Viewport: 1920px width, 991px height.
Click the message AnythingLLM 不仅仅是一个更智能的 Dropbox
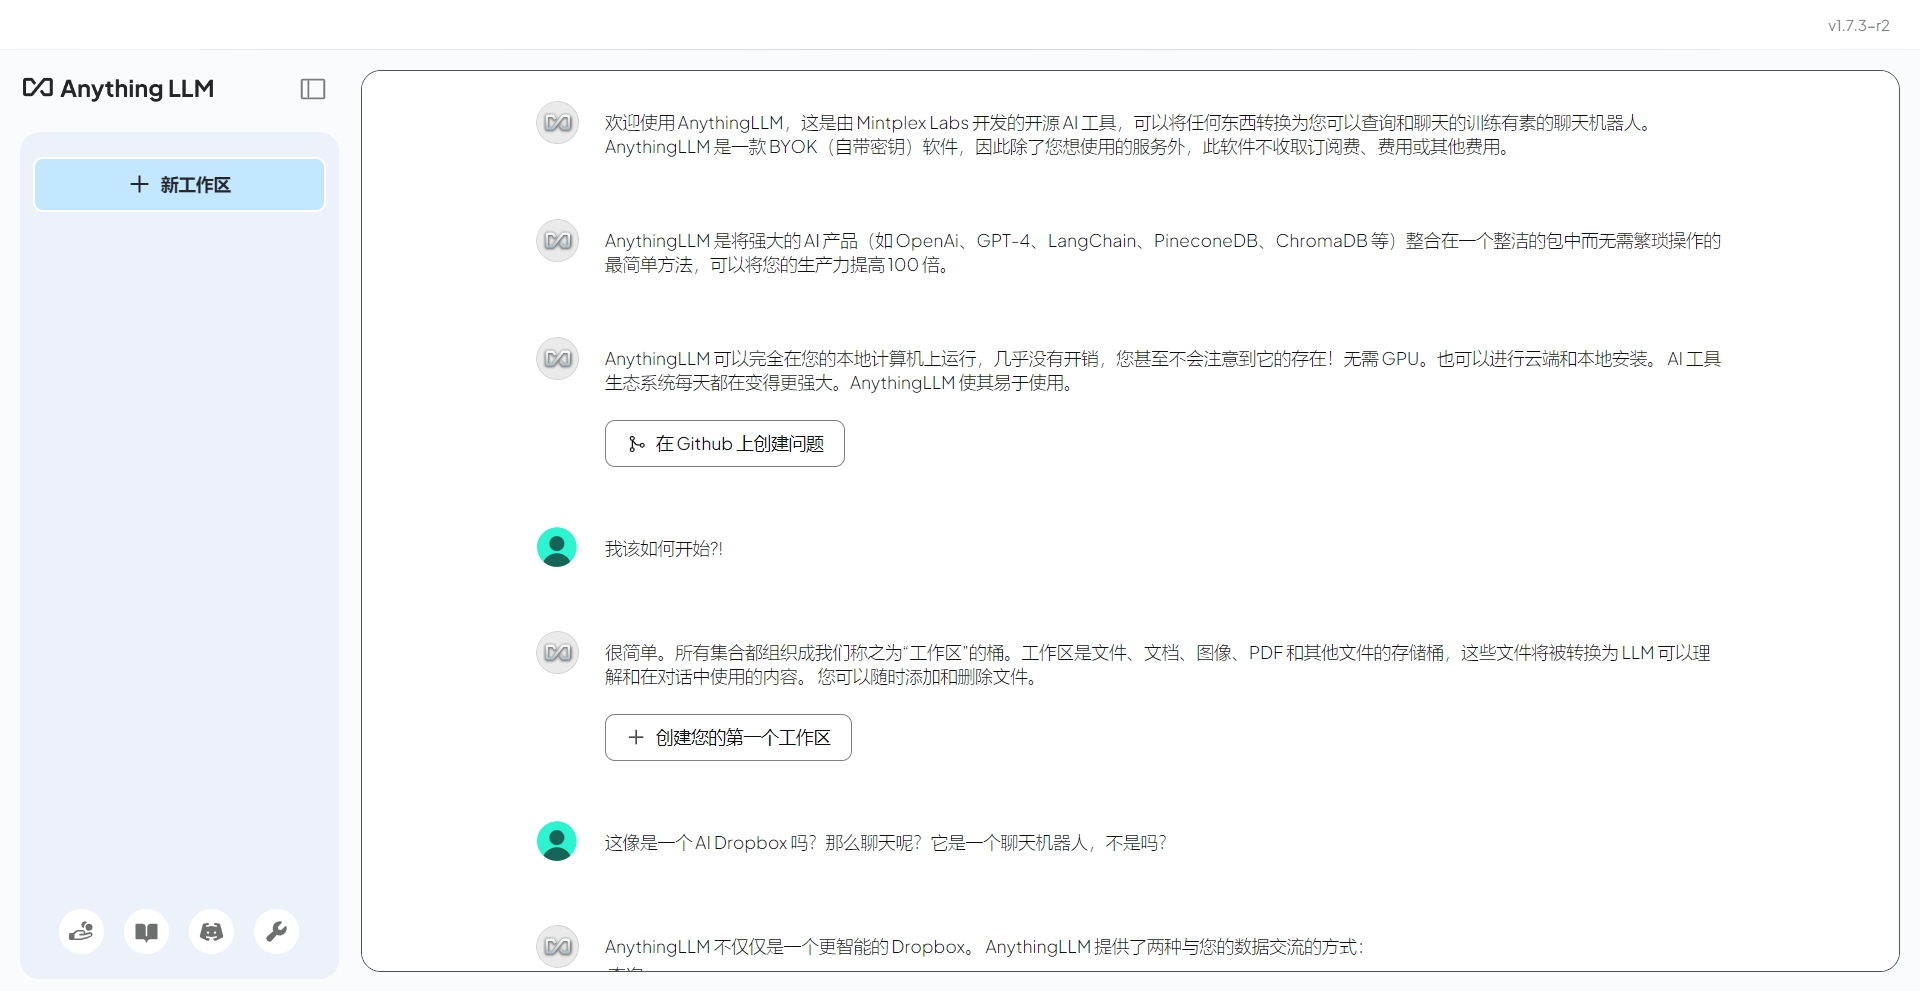(984, 947)
